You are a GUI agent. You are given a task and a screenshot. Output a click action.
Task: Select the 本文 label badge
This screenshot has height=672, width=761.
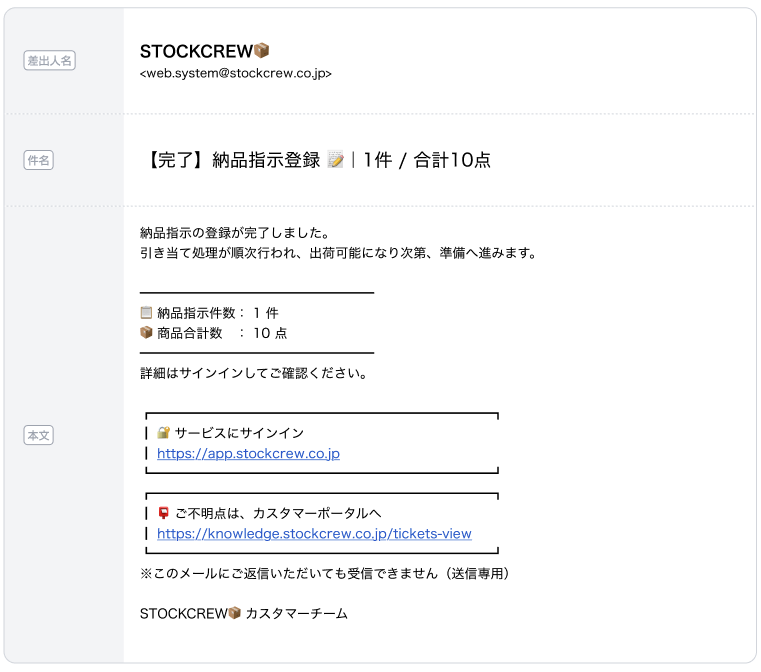(x=38, y=435)
